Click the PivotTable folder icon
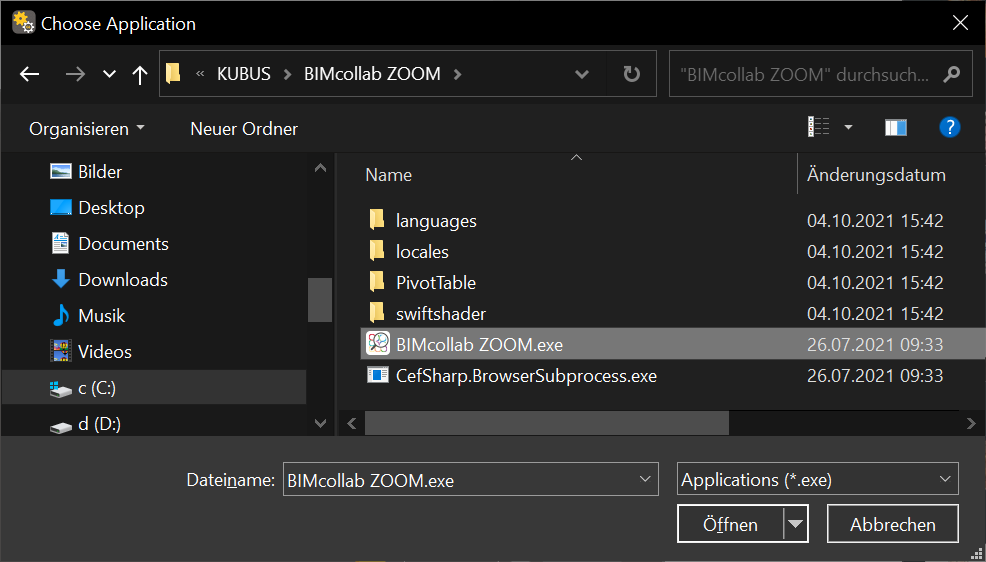This screenshot has width=986, height=562. pyautogui.click(x=377, y=282)
